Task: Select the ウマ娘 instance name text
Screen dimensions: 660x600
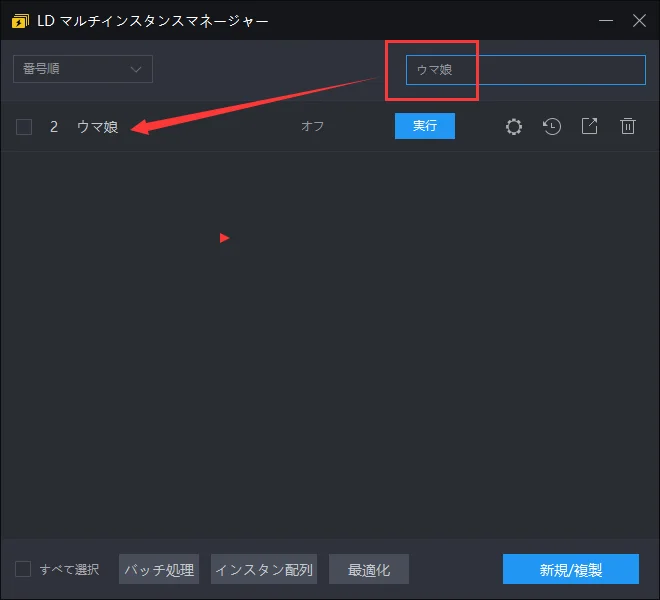Action: (98, 127)
